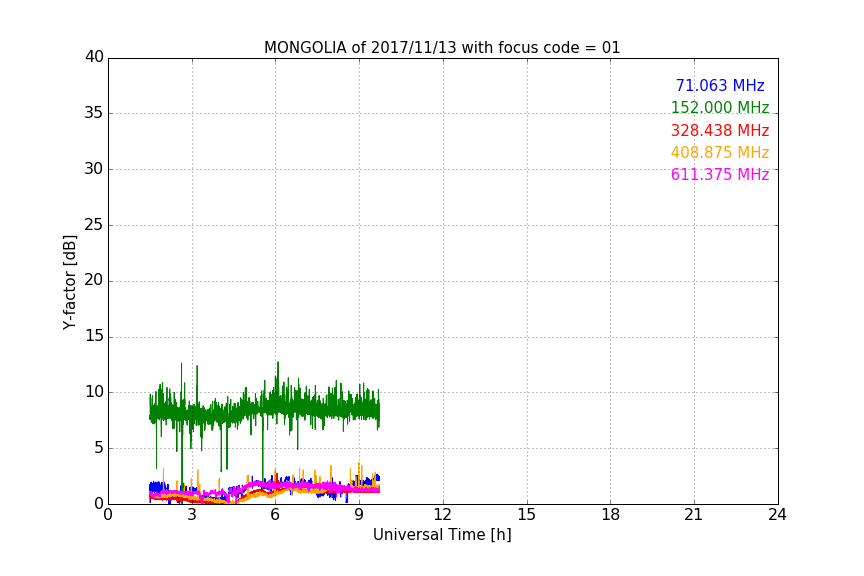The width and height of the screenshot is (864, 576).
Task: Select the 408.875 MHz legend label
Action: [720, 153]
